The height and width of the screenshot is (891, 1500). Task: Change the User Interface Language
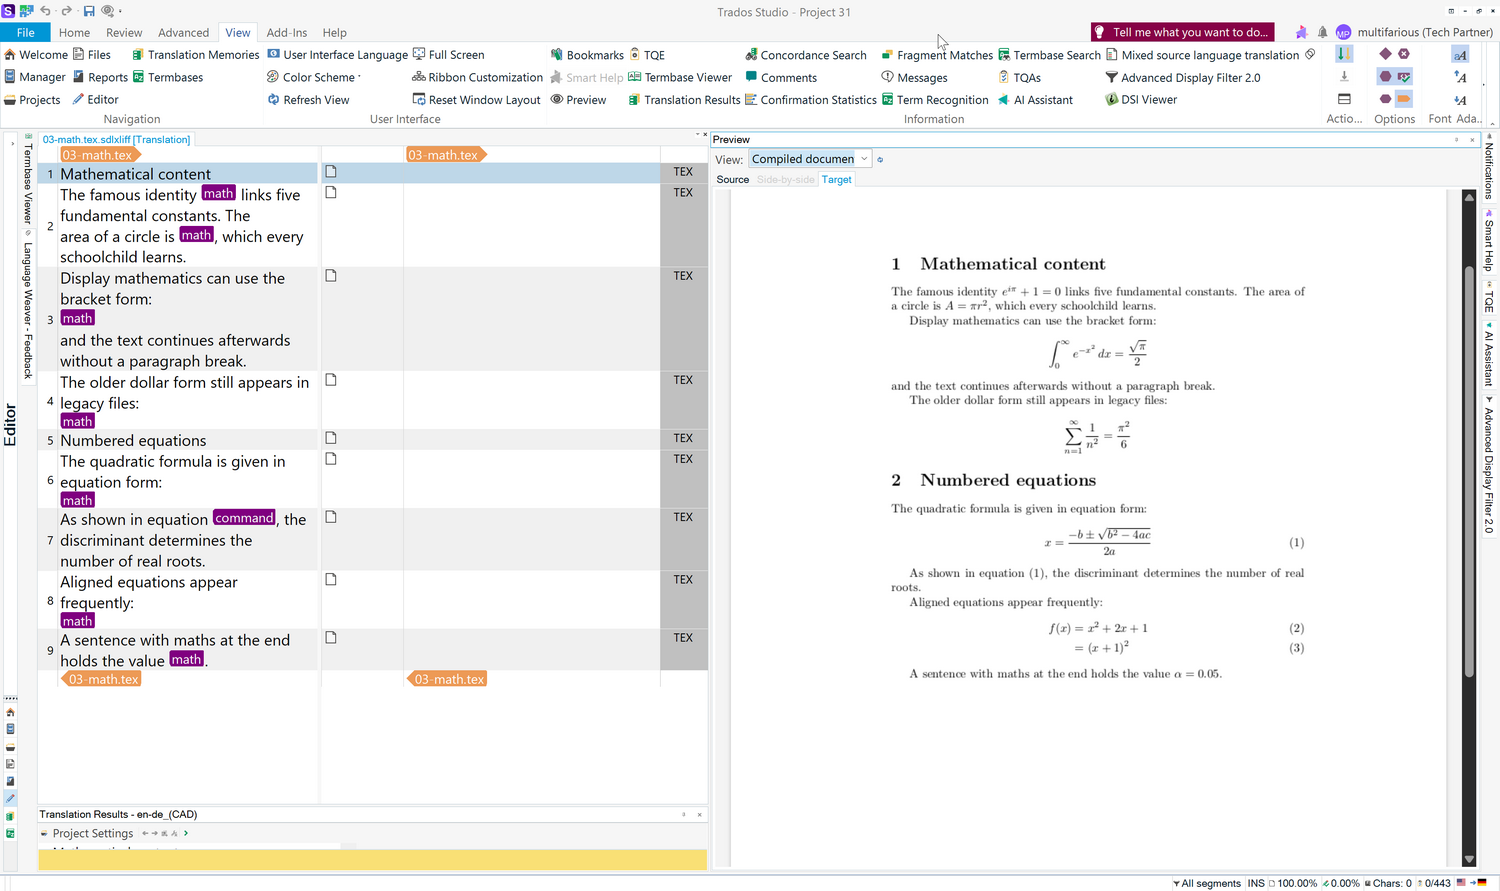338,55
